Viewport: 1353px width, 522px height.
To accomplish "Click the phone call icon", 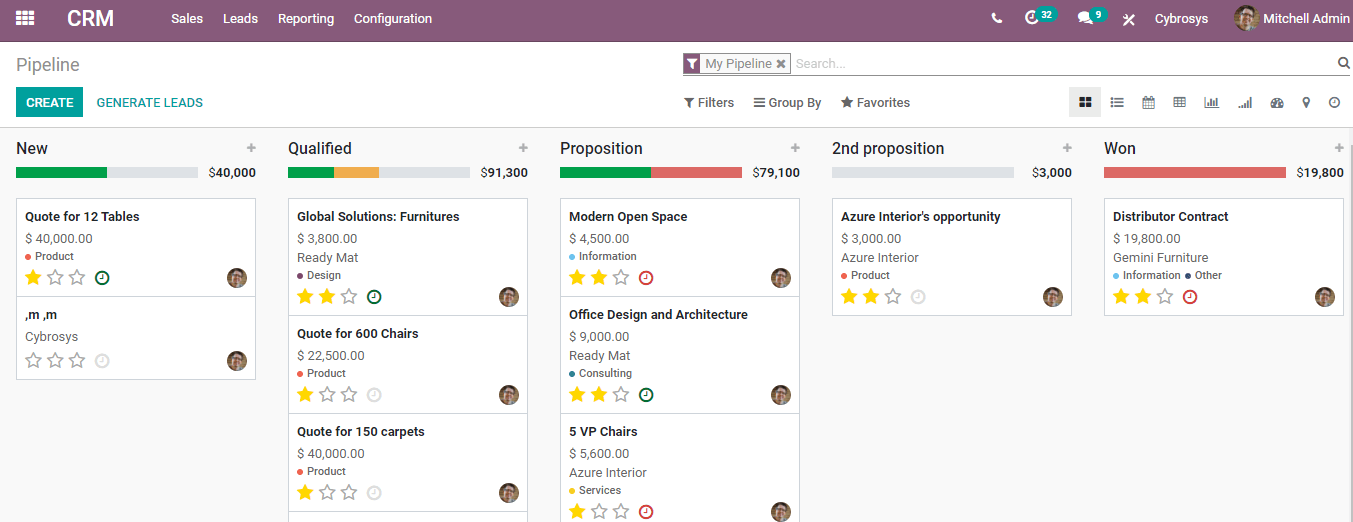I will pyautogui.click(x=996, y=18).
